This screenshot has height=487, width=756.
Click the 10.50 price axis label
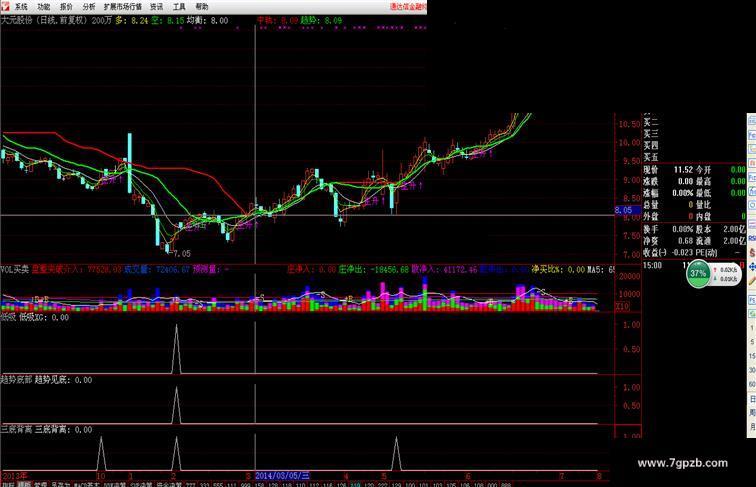click(629, 124)
